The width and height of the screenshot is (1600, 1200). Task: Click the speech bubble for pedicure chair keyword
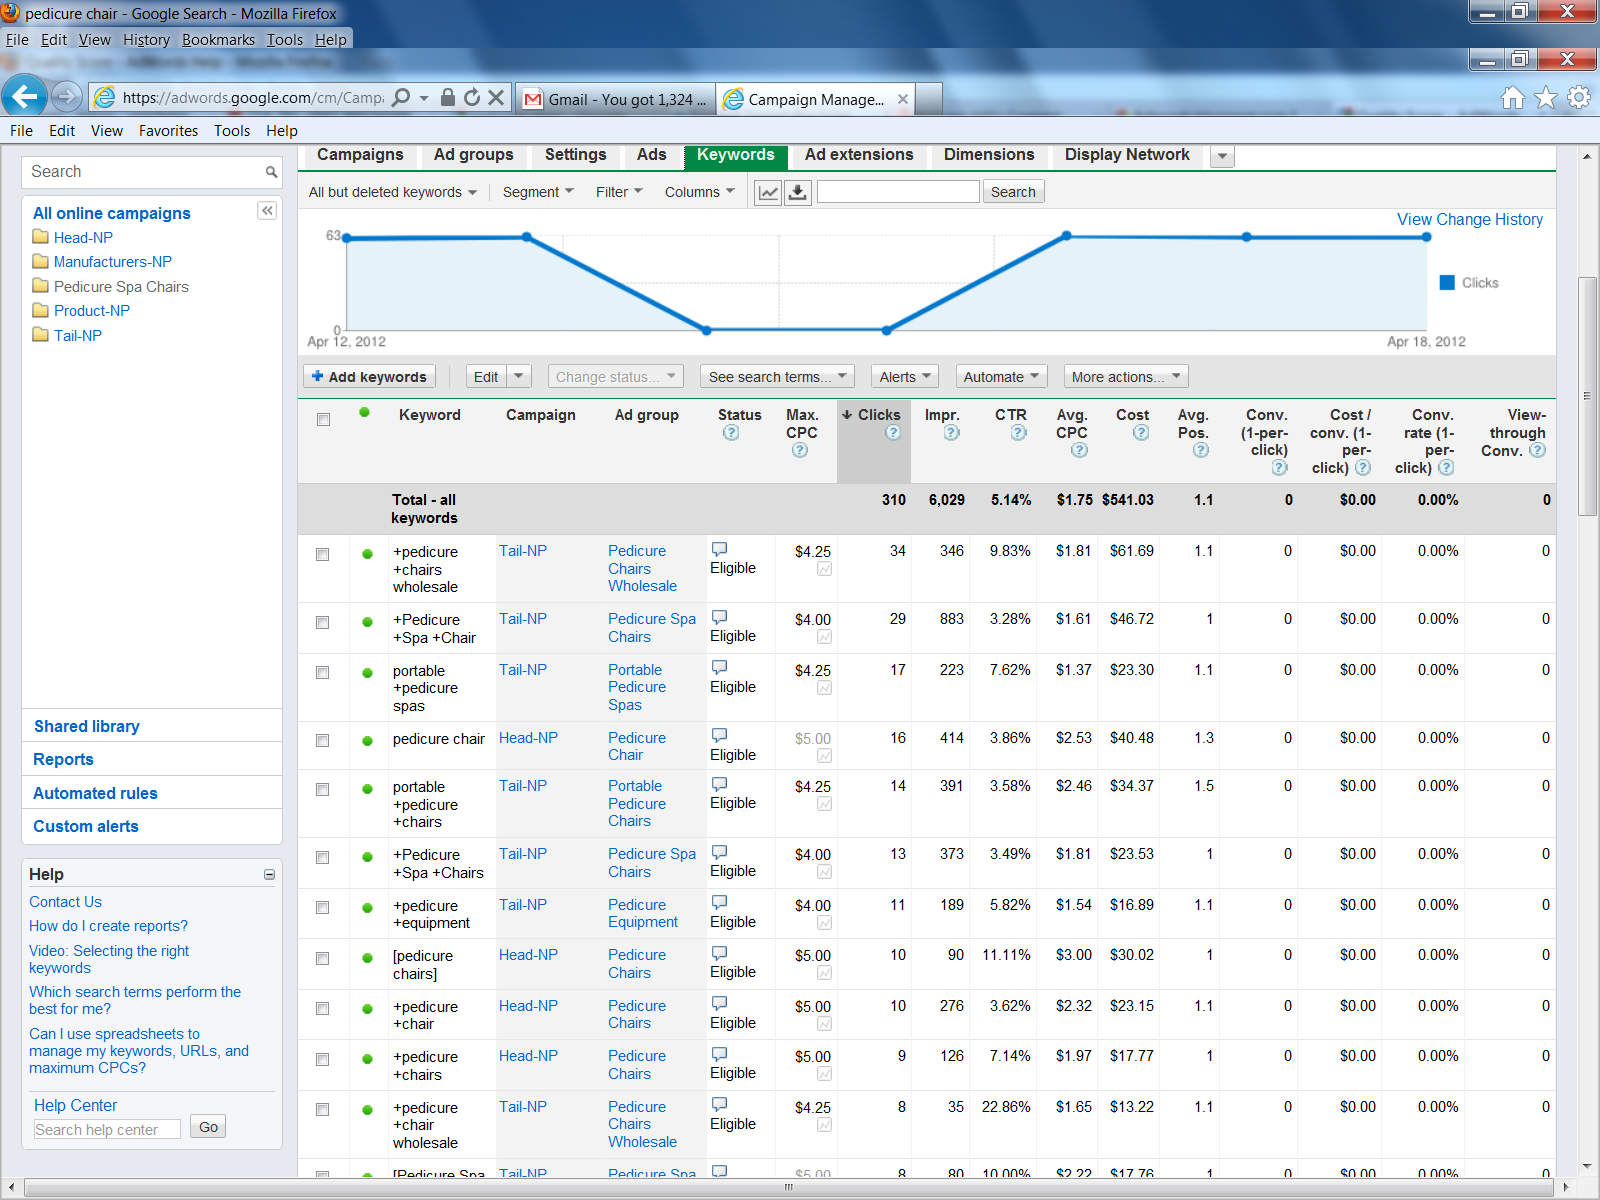719,735
